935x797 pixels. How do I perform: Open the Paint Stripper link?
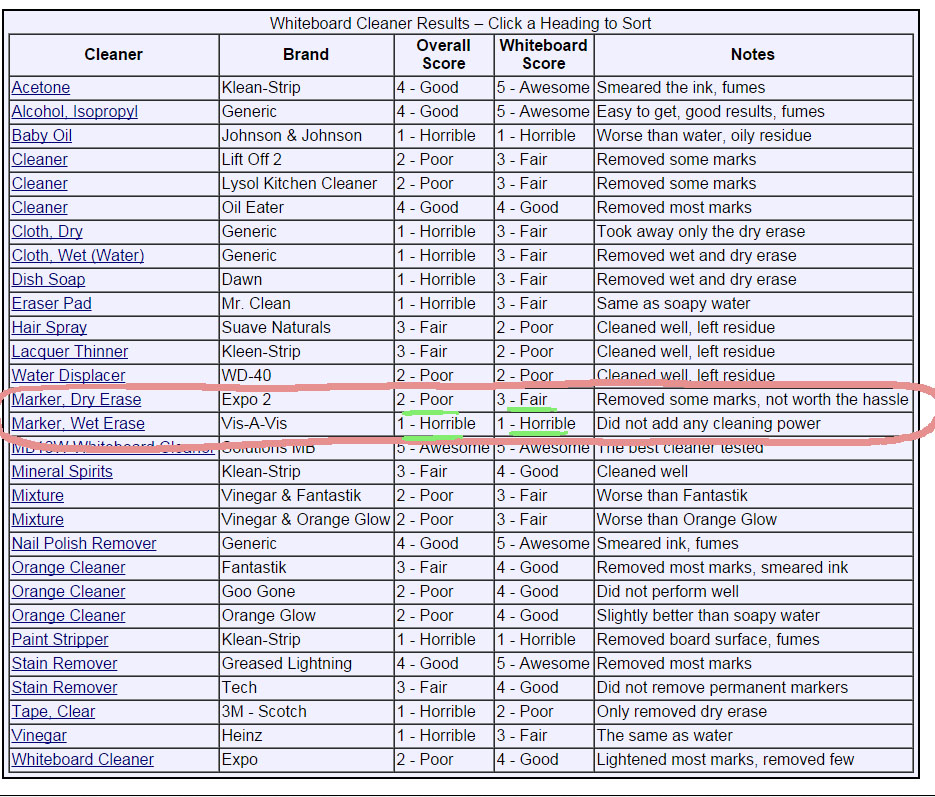click(60, 639)
